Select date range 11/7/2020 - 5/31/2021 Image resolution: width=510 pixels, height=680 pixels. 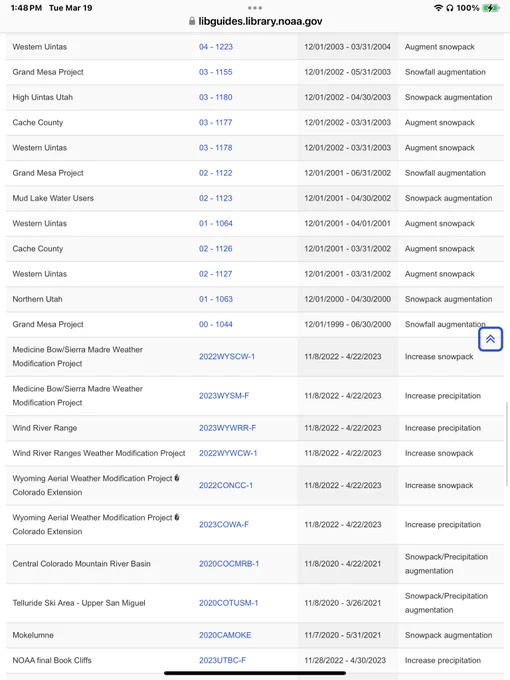pos(343,635)
